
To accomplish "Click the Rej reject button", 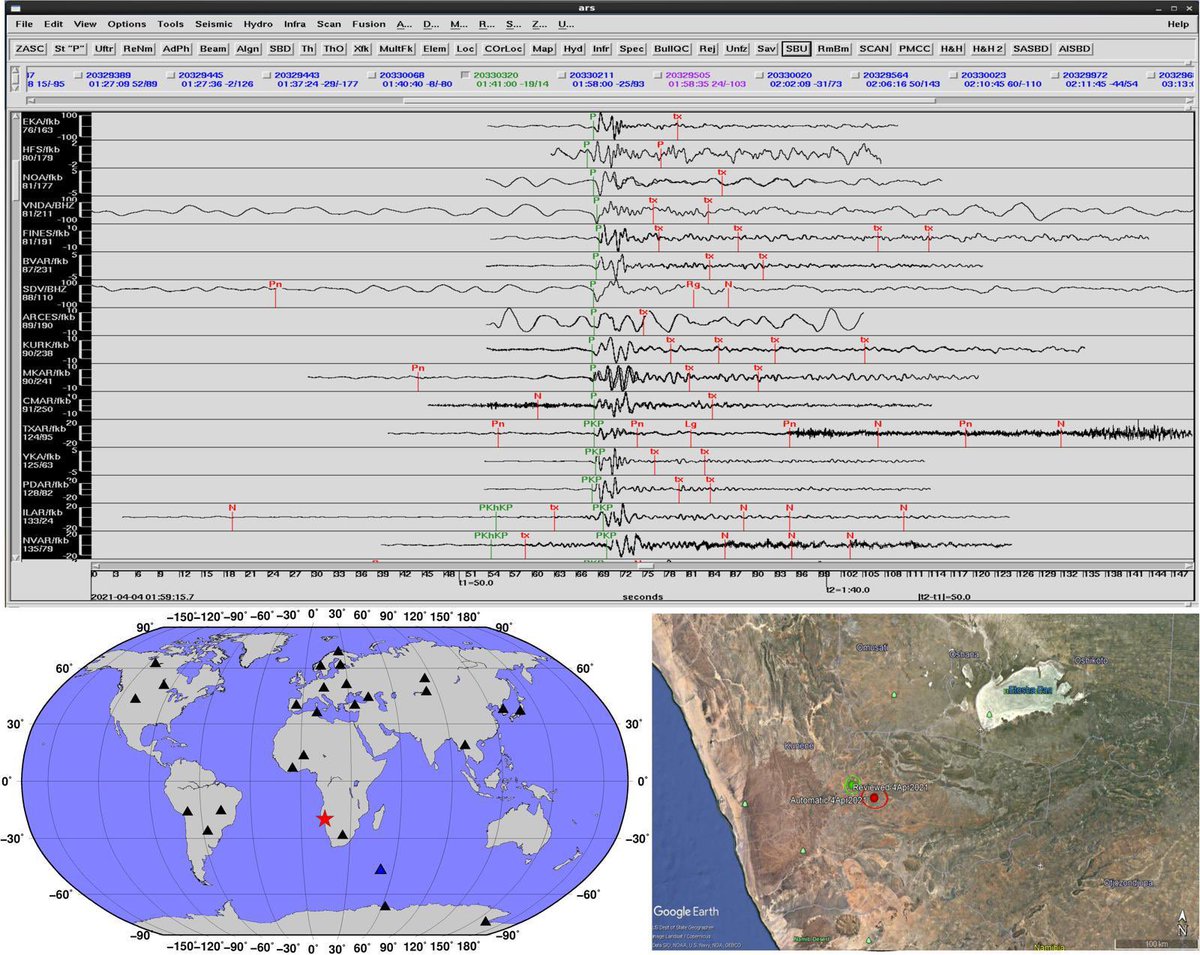I will click(708, 48).
